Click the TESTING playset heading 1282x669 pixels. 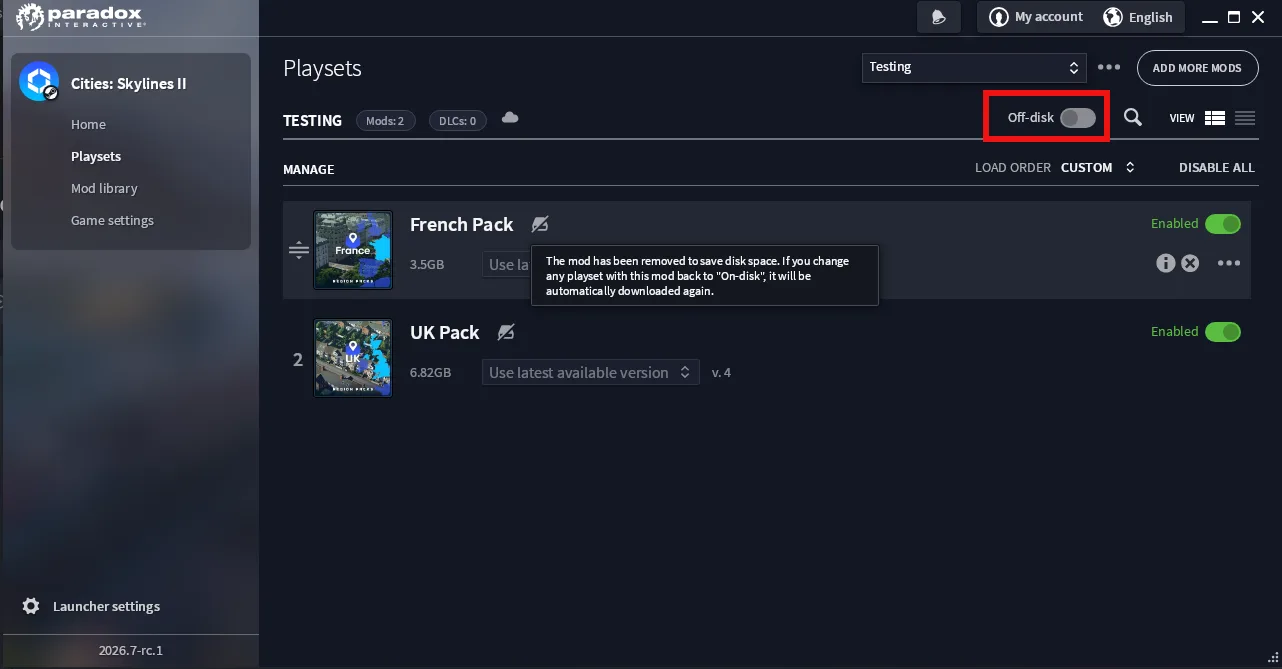point(312,120)
